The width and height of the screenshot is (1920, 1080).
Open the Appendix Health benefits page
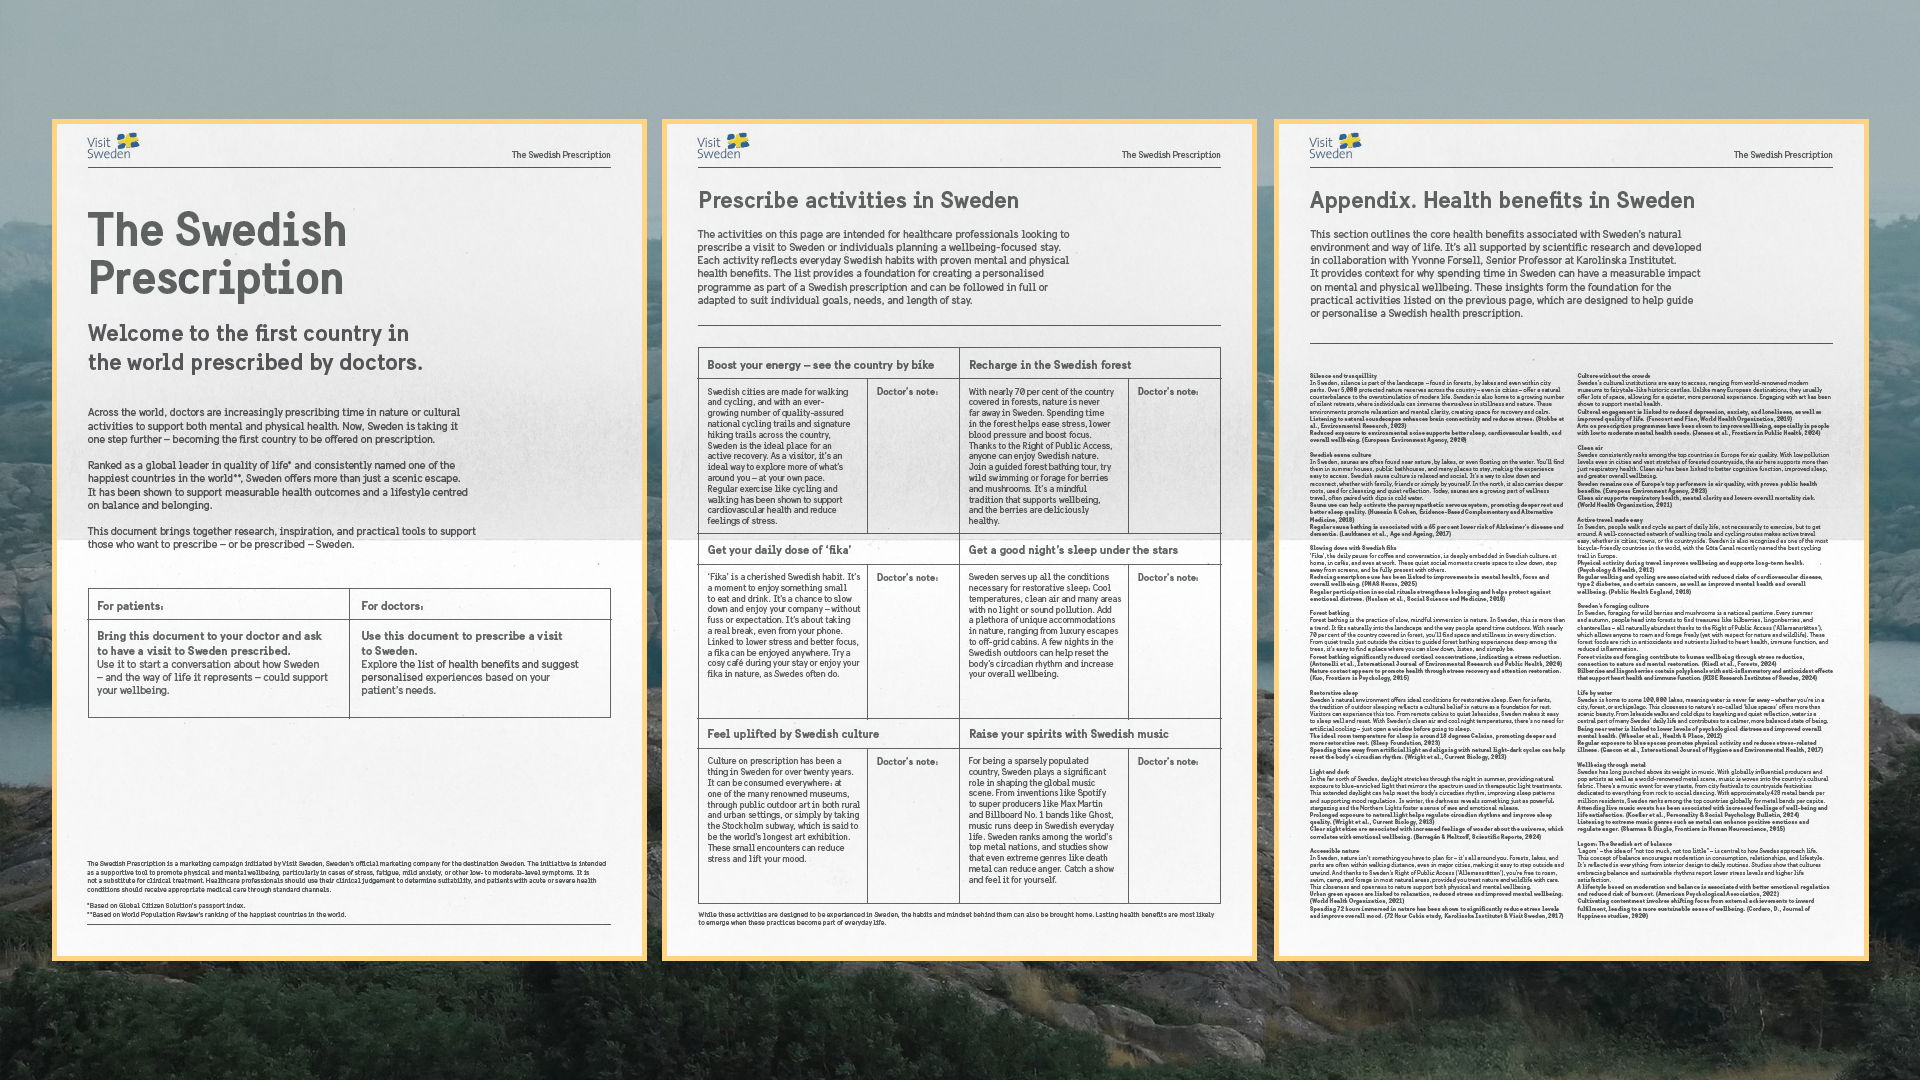pyautogui.click(x=1502, y=200)
